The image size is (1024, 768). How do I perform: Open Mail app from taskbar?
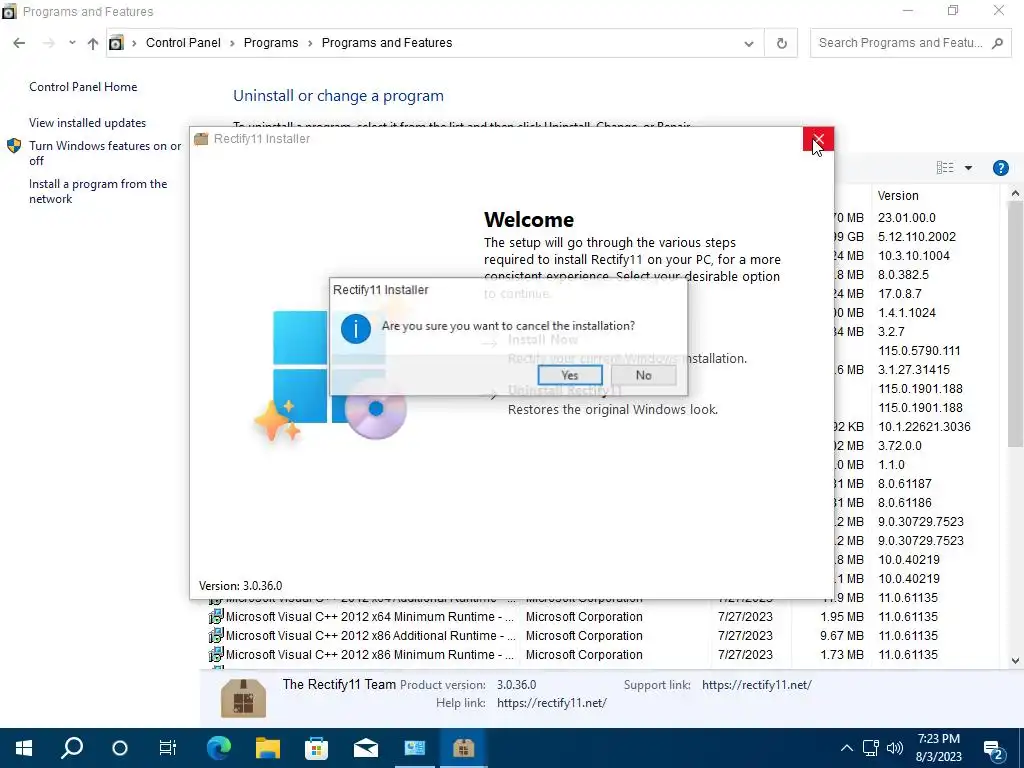click(x=366, y=748)
